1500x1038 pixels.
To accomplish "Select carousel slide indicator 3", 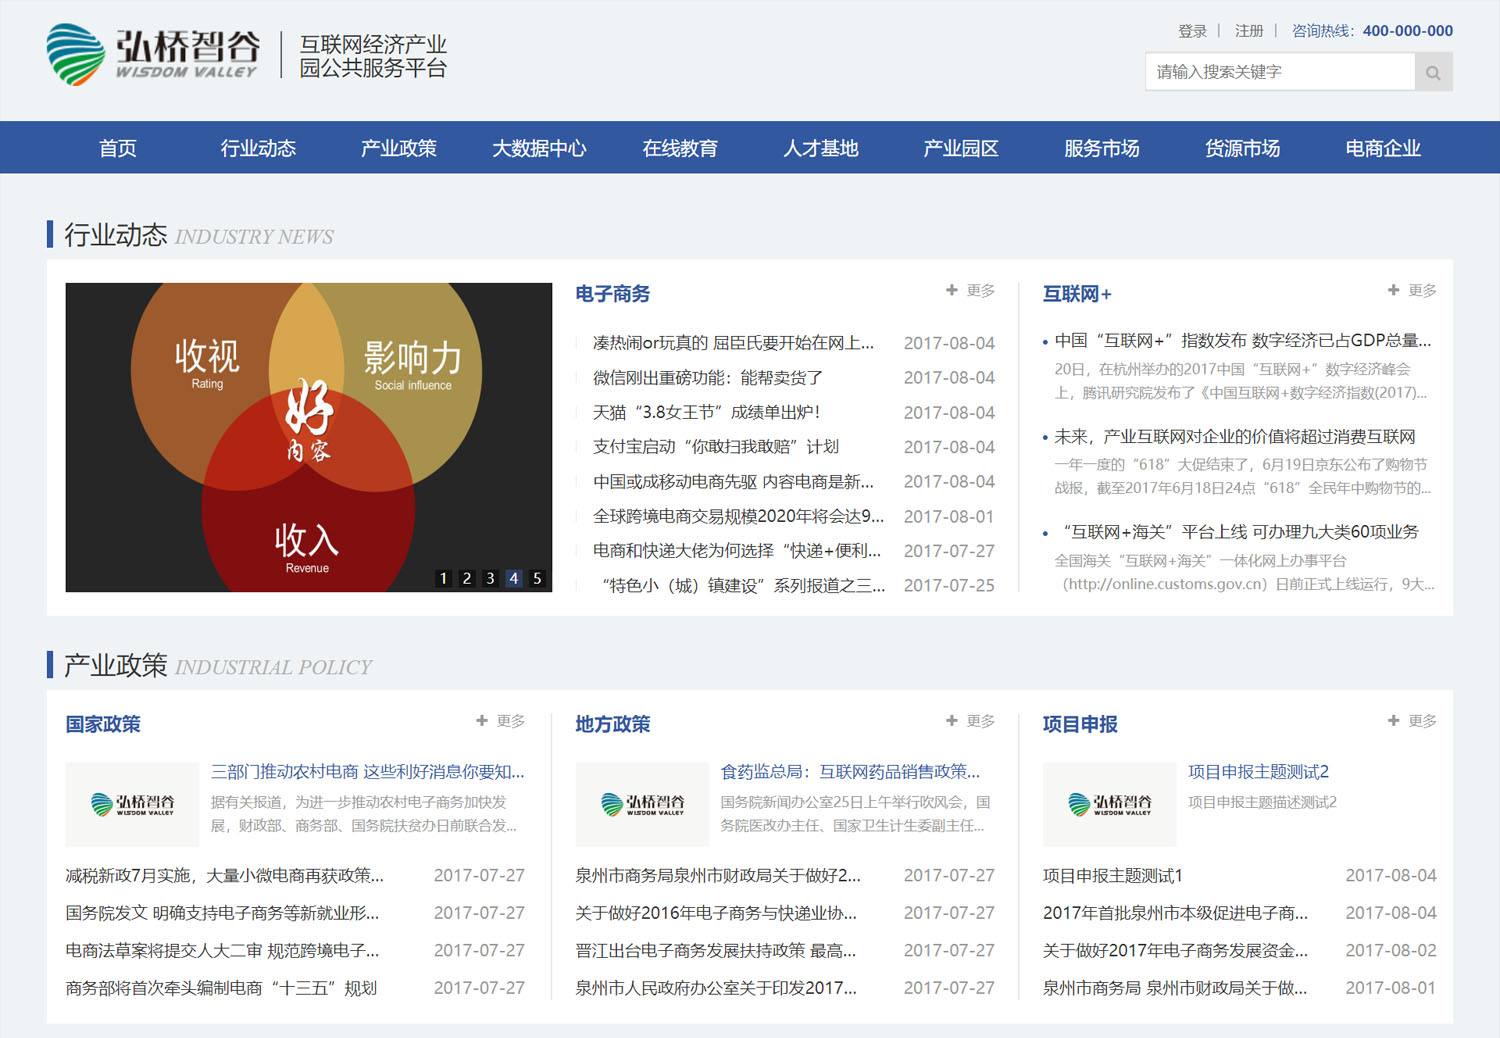I will 490,578.
